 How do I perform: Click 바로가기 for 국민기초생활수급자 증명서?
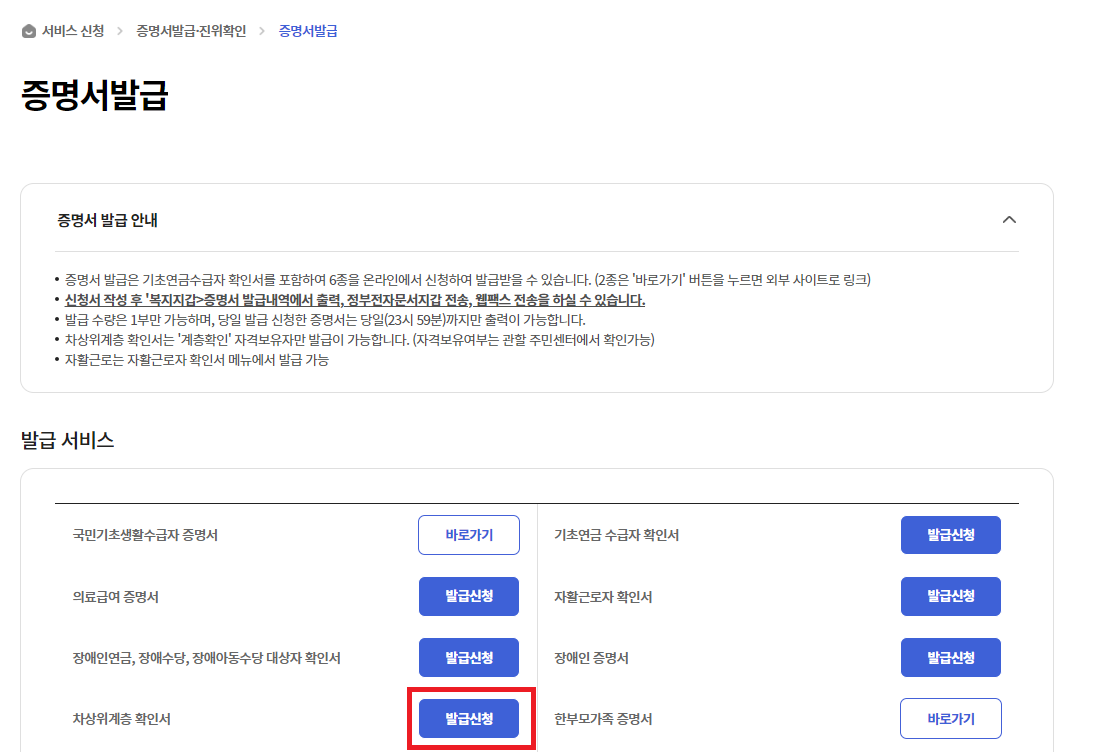point(469,535)
